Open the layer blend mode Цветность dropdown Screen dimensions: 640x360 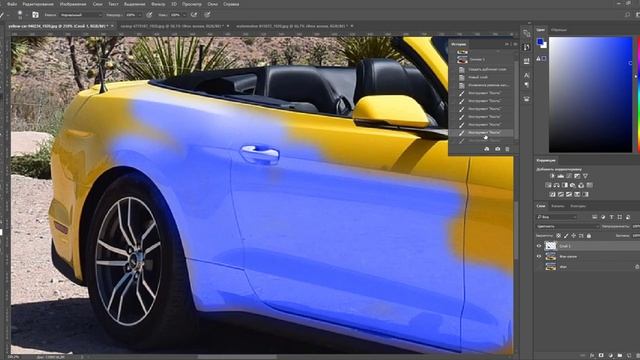[x=567, y=227]
